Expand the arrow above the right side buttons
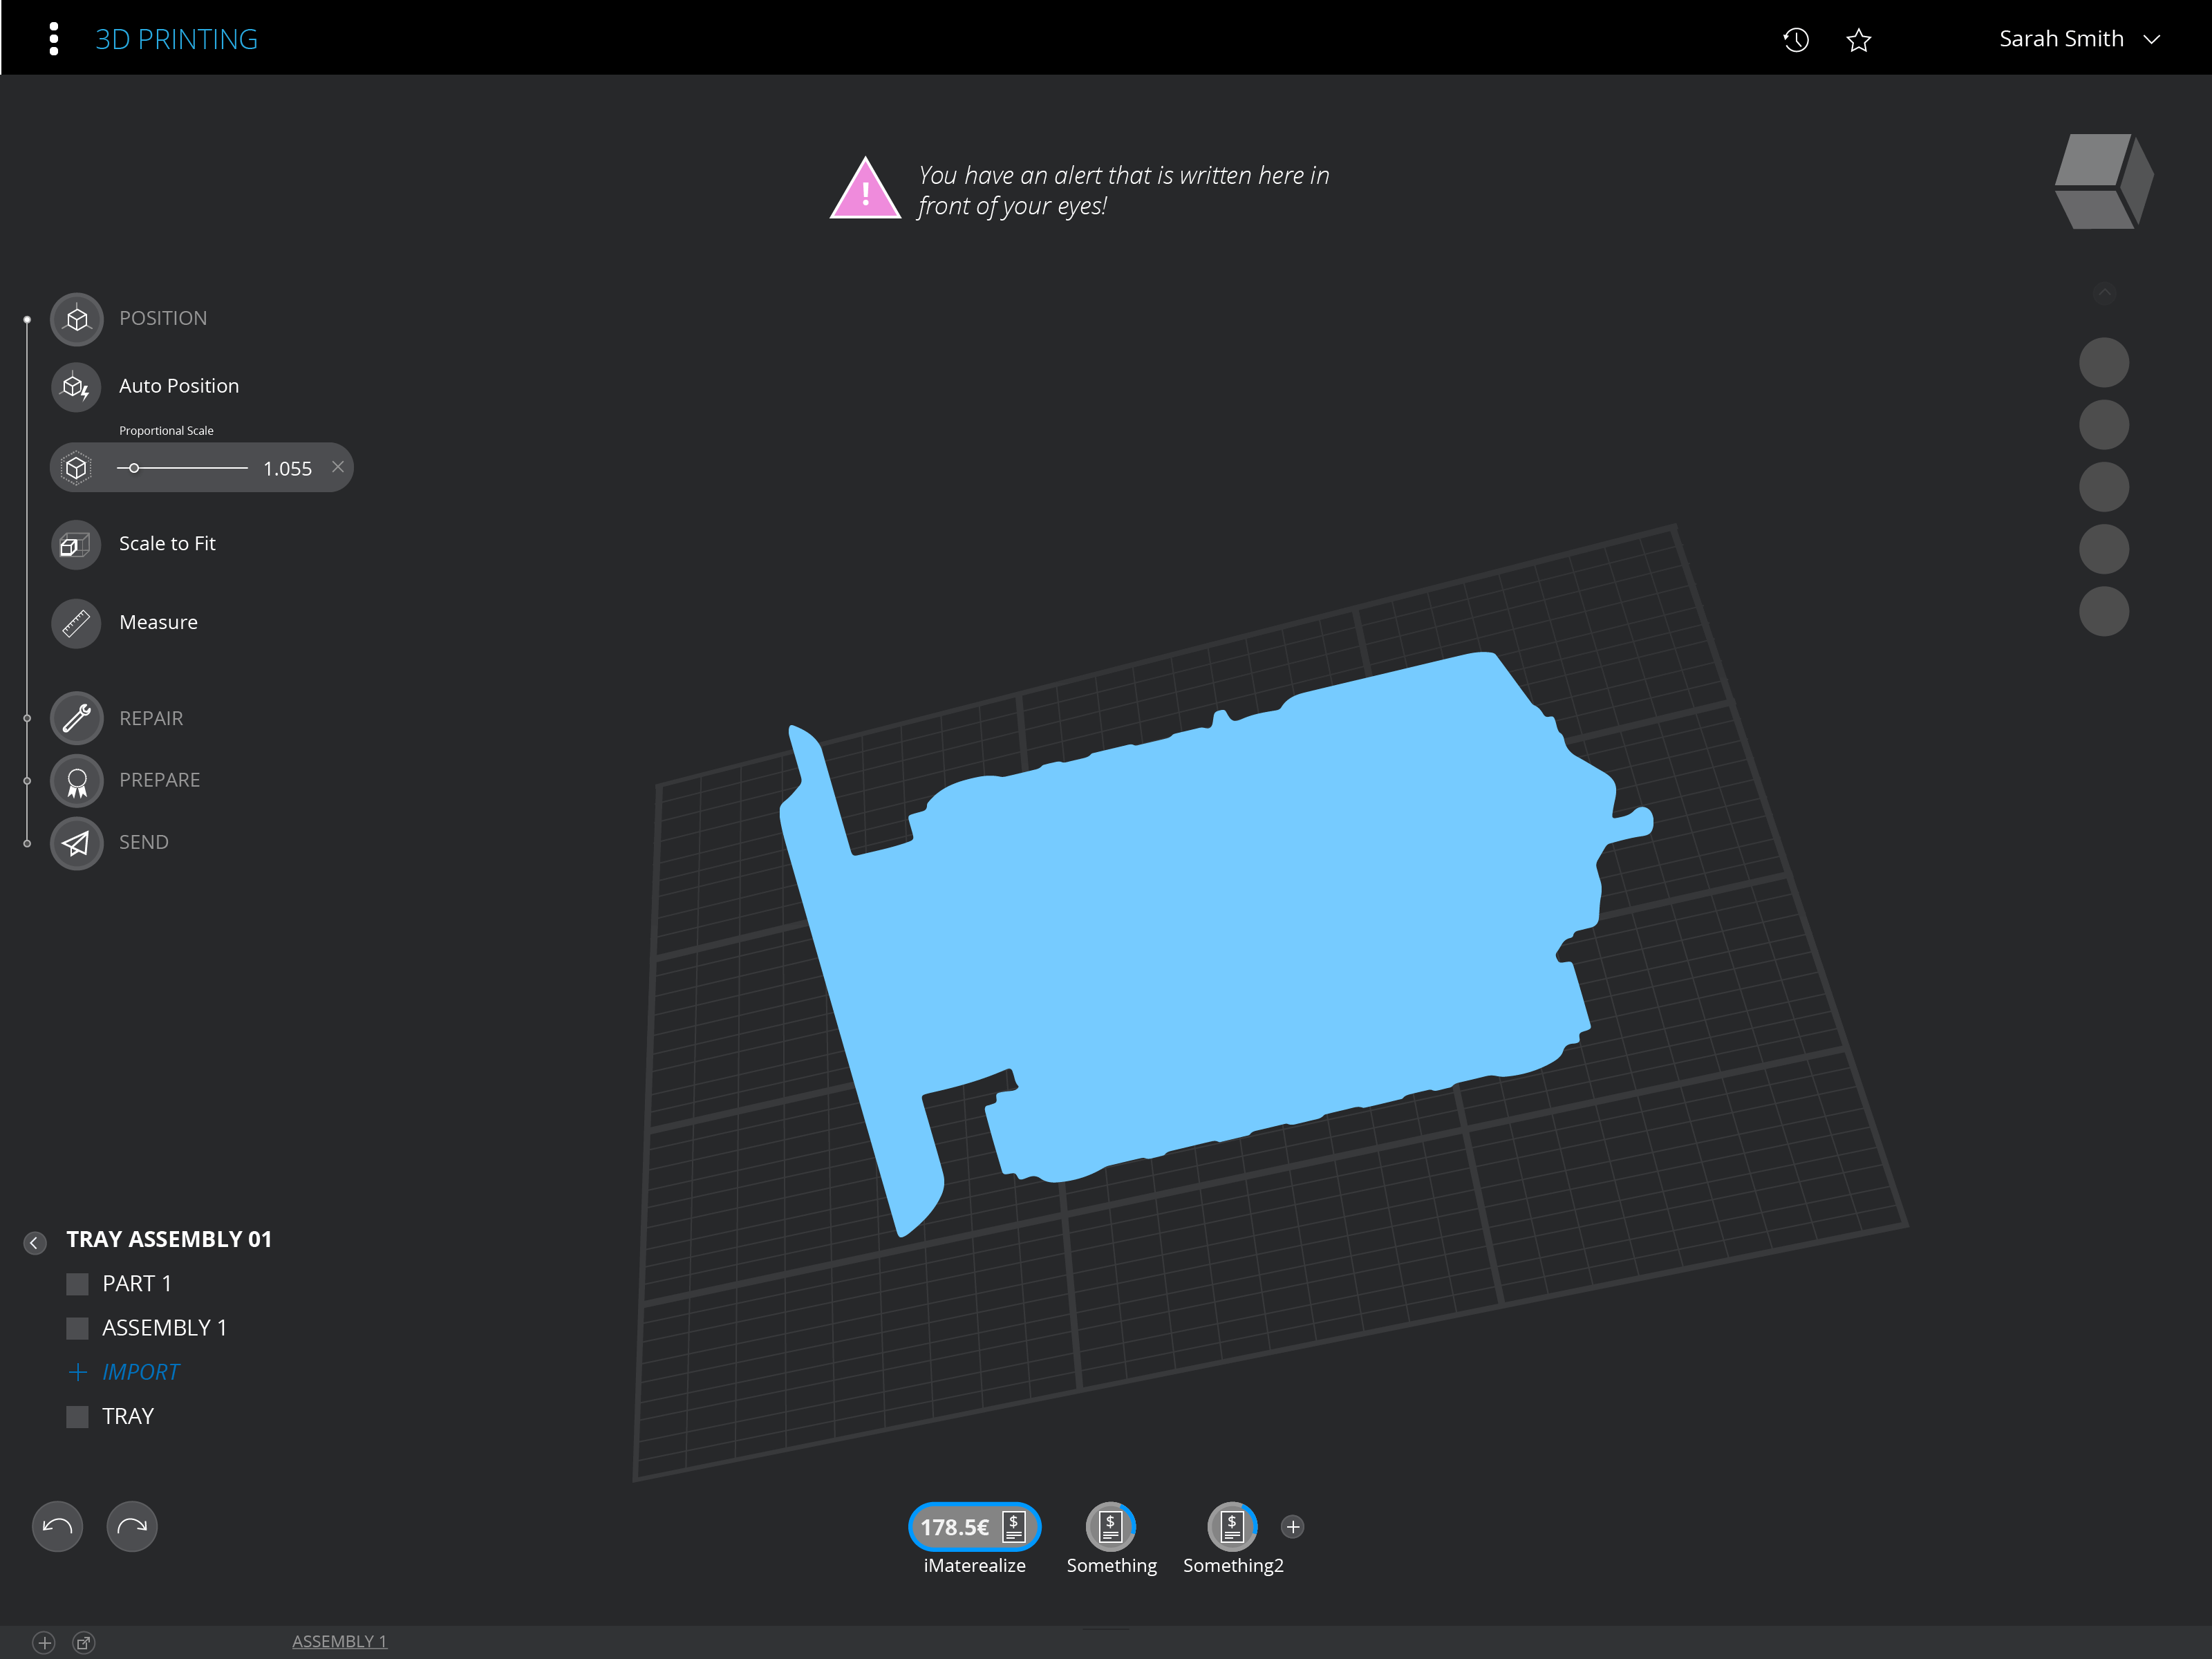 2103,293
